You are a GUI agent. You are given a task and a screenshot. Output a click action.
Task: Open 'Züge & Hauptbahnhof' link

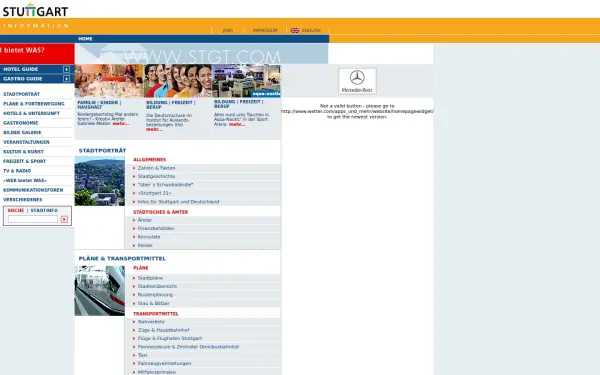[163, 330]
